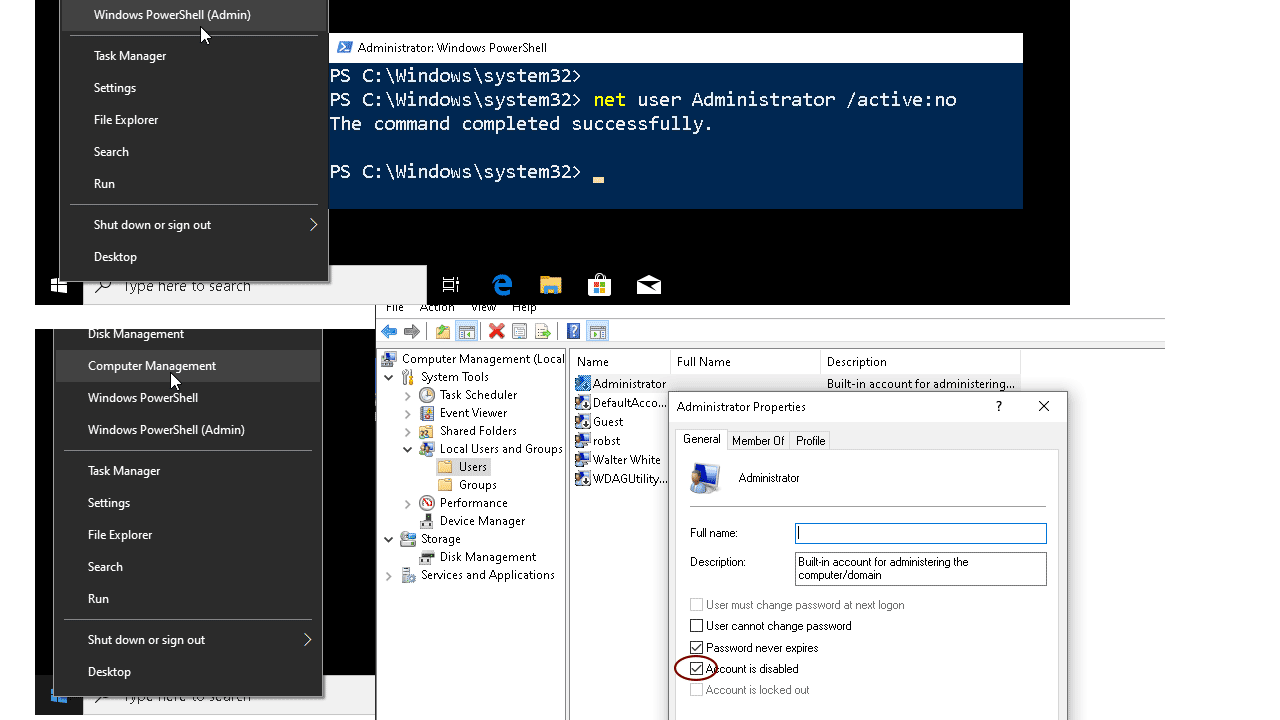This screenshot has height=720, width=1280.
Task: Click the Up one level folder icon
Action: tap(443, 332)
